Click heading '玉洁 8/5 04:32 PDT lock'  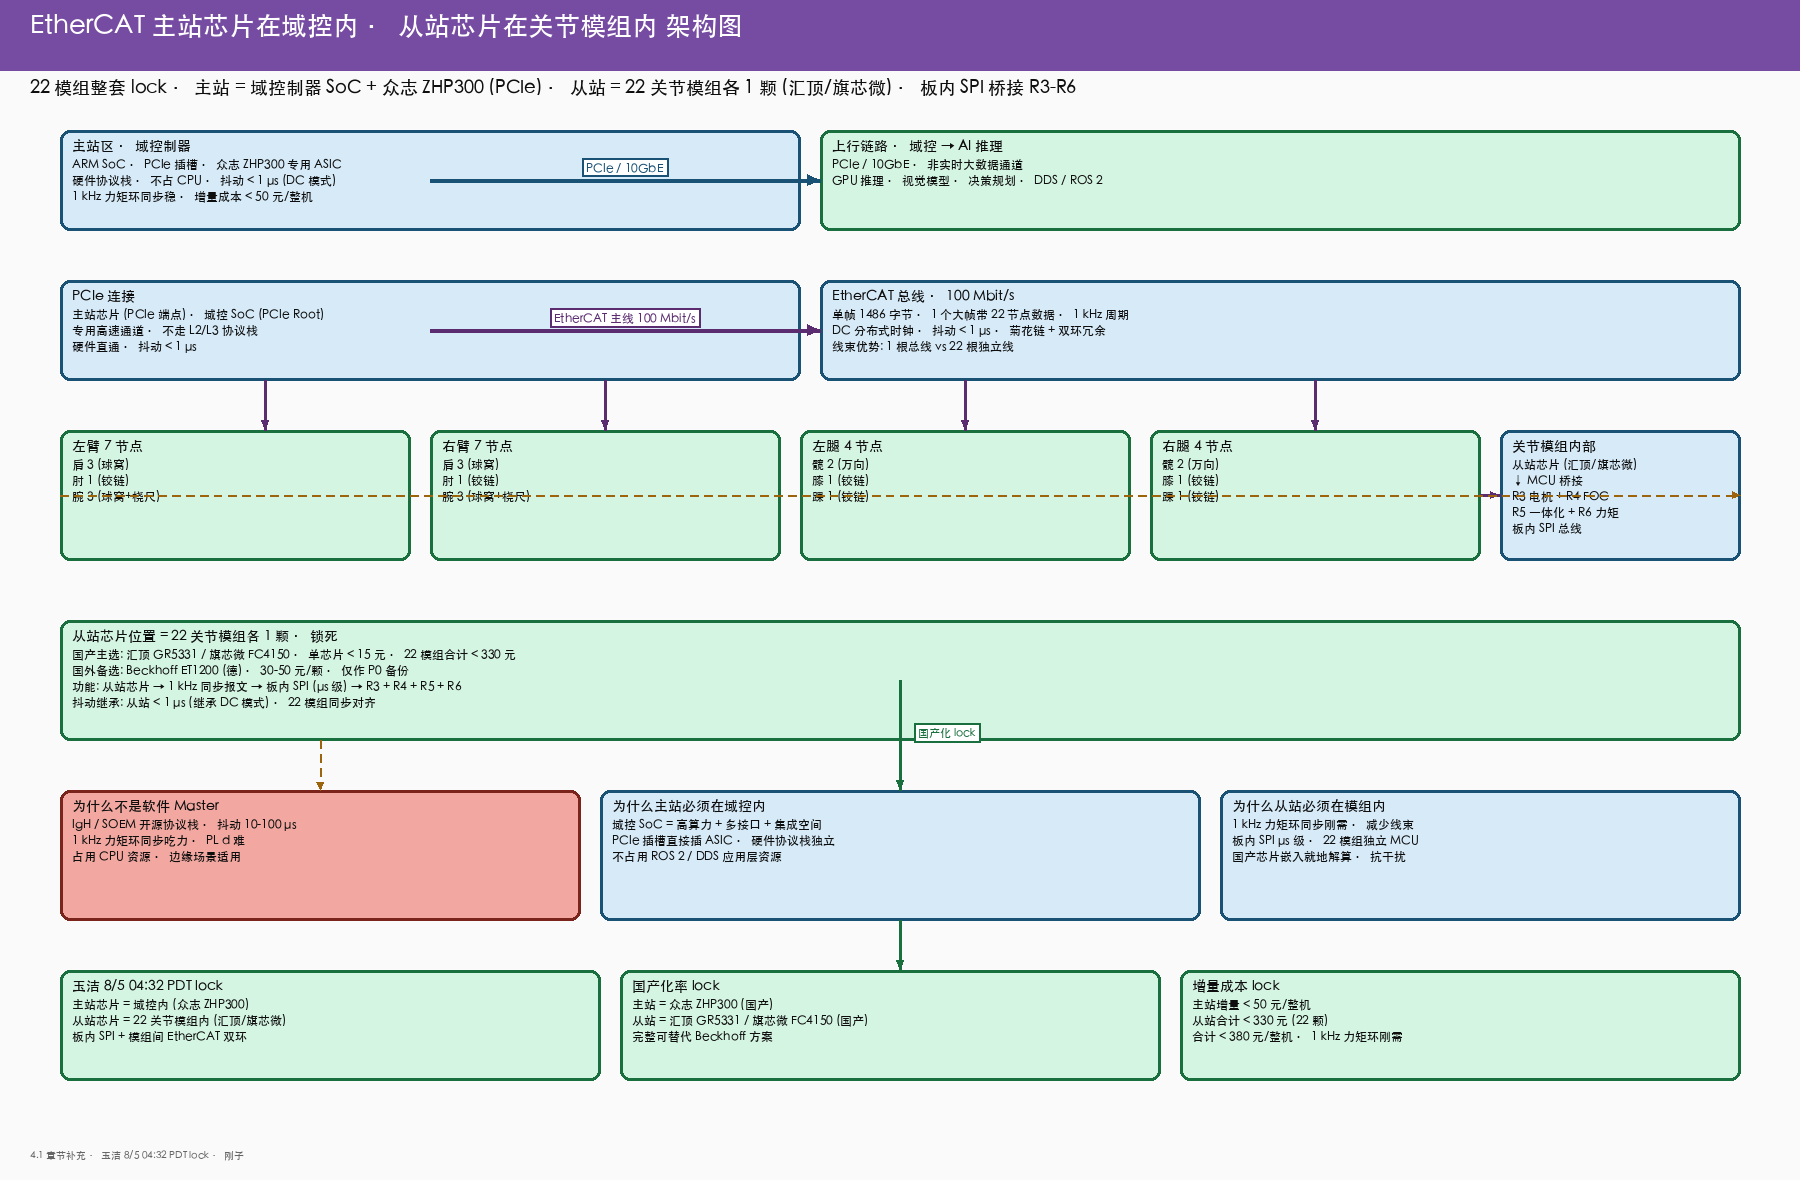click(x=147, y=986)
